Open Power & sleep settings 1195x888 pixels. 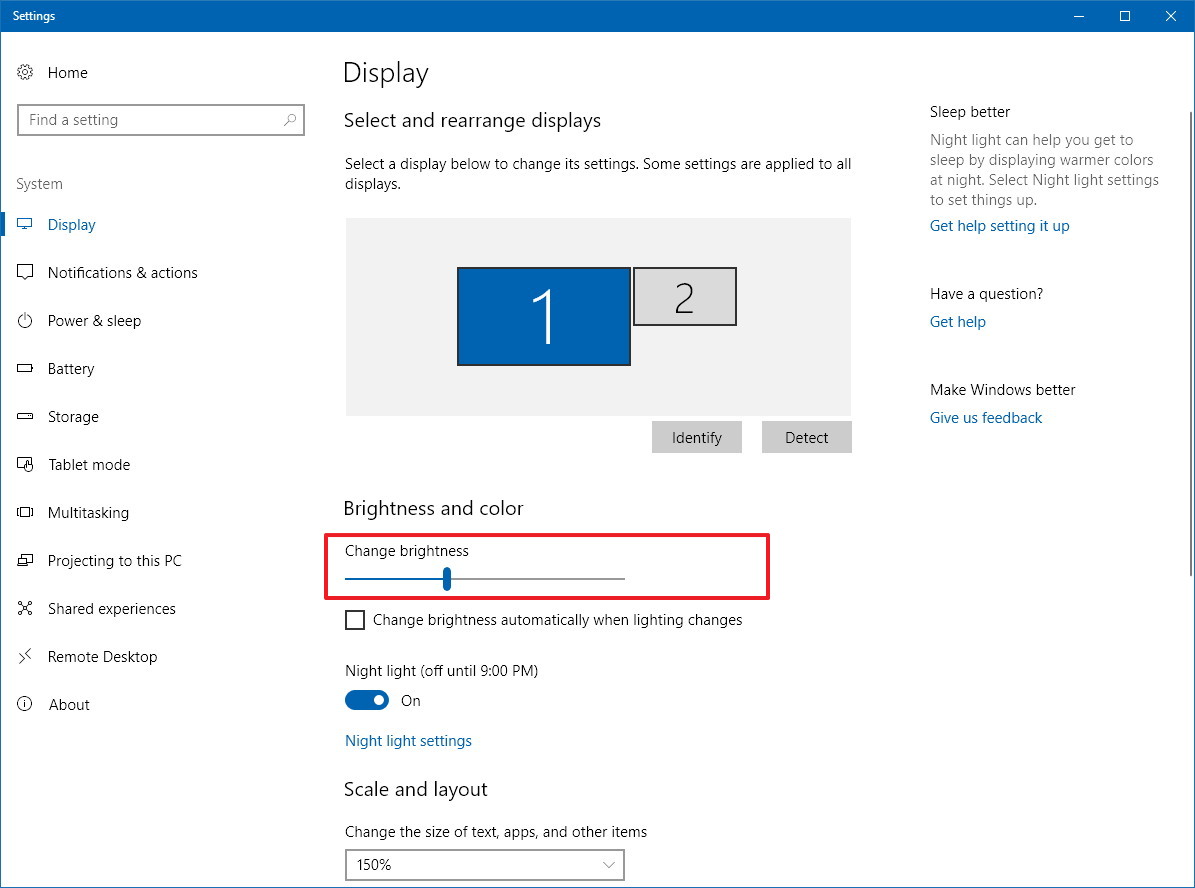pyautogui.click(x=95, y=320)
